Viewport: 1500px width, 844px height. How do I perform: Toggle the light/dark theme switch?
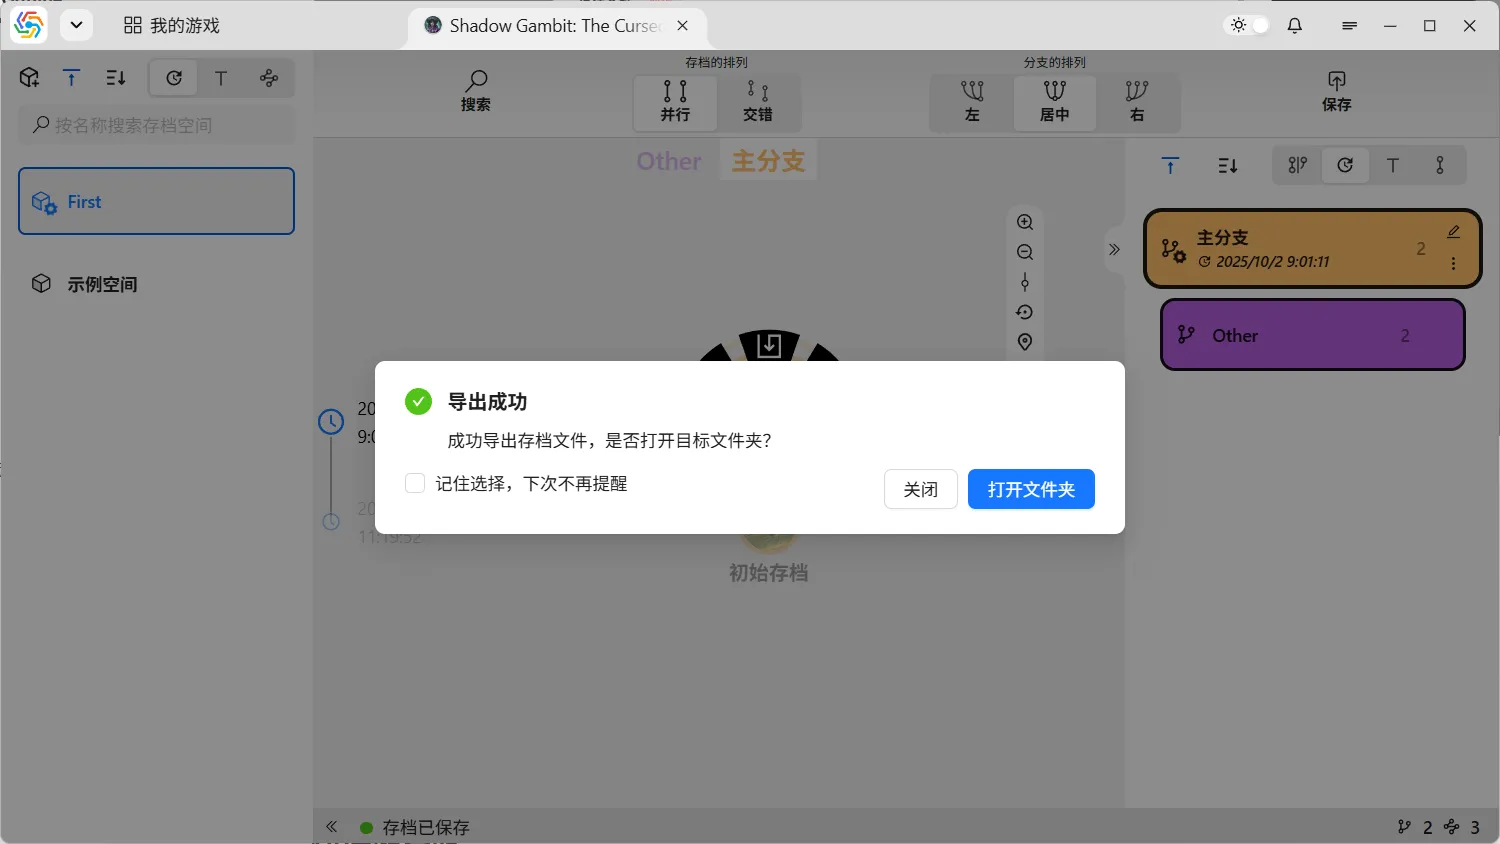[1249, 26]
